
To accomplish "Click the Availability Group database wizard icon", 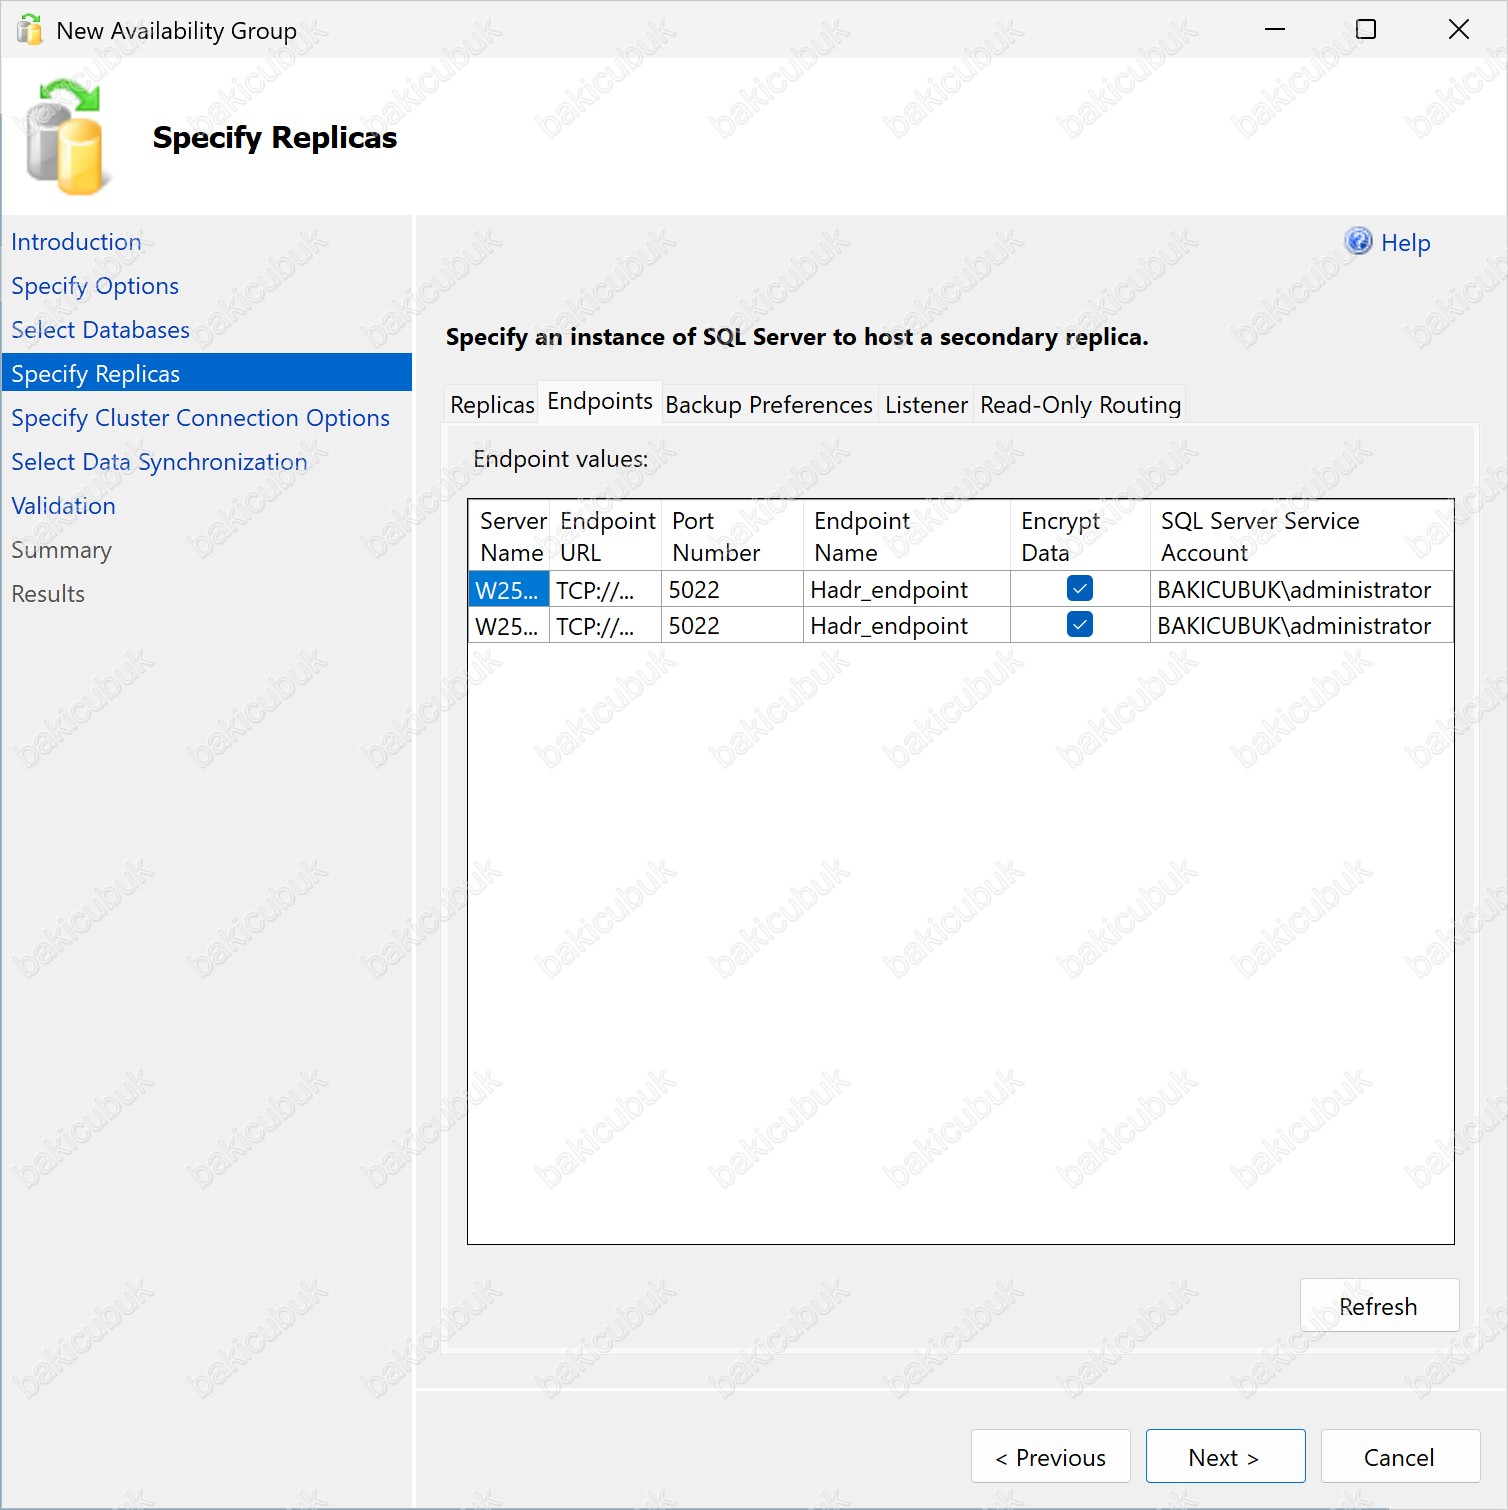I will coord(65,137).
